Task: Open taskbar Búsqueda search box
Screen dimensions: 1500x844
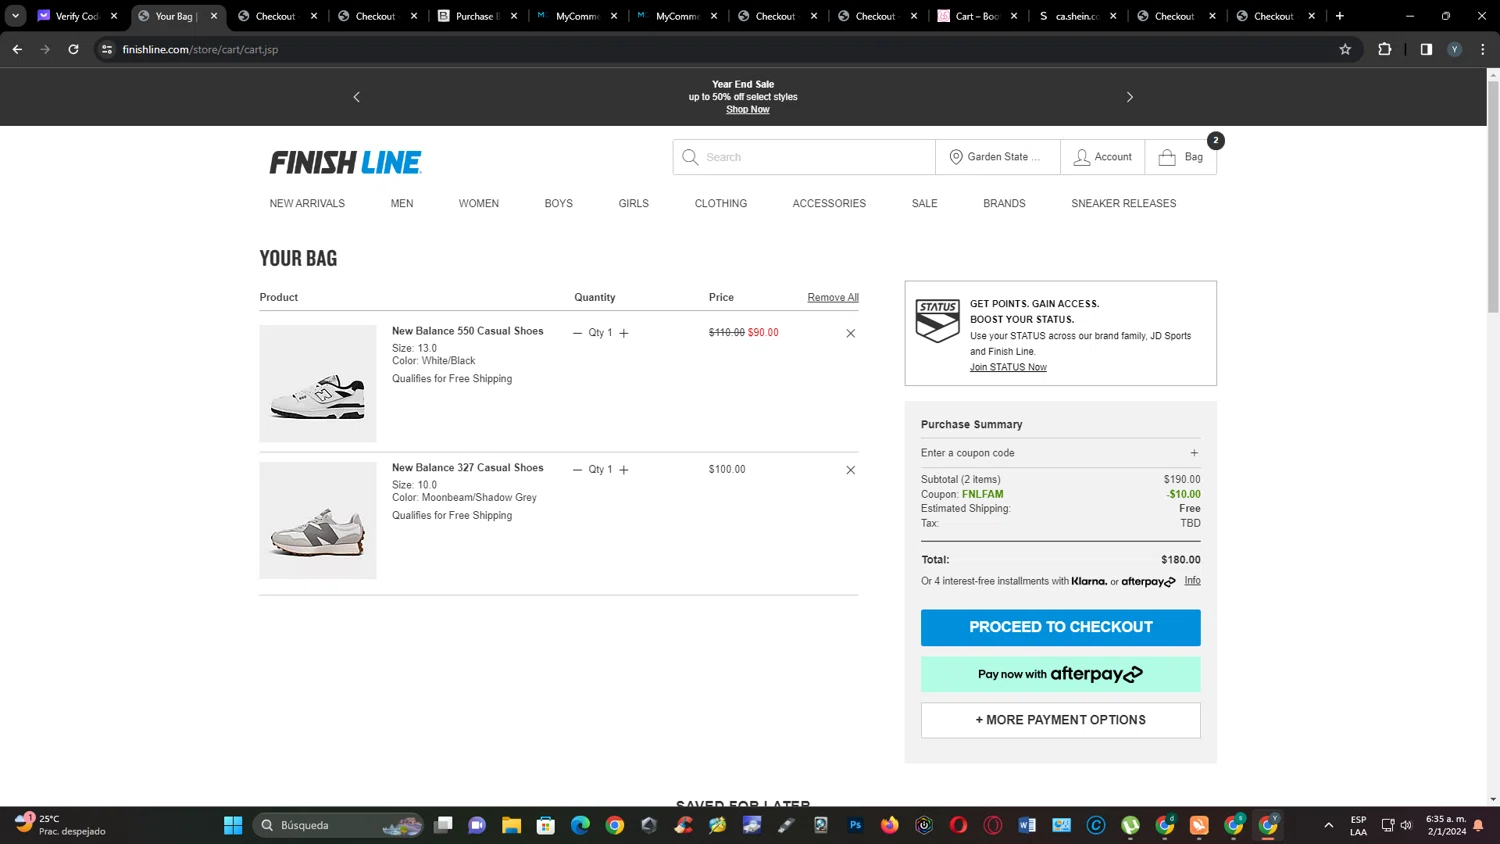Action: pyautogui.click(x=338, y=825)
